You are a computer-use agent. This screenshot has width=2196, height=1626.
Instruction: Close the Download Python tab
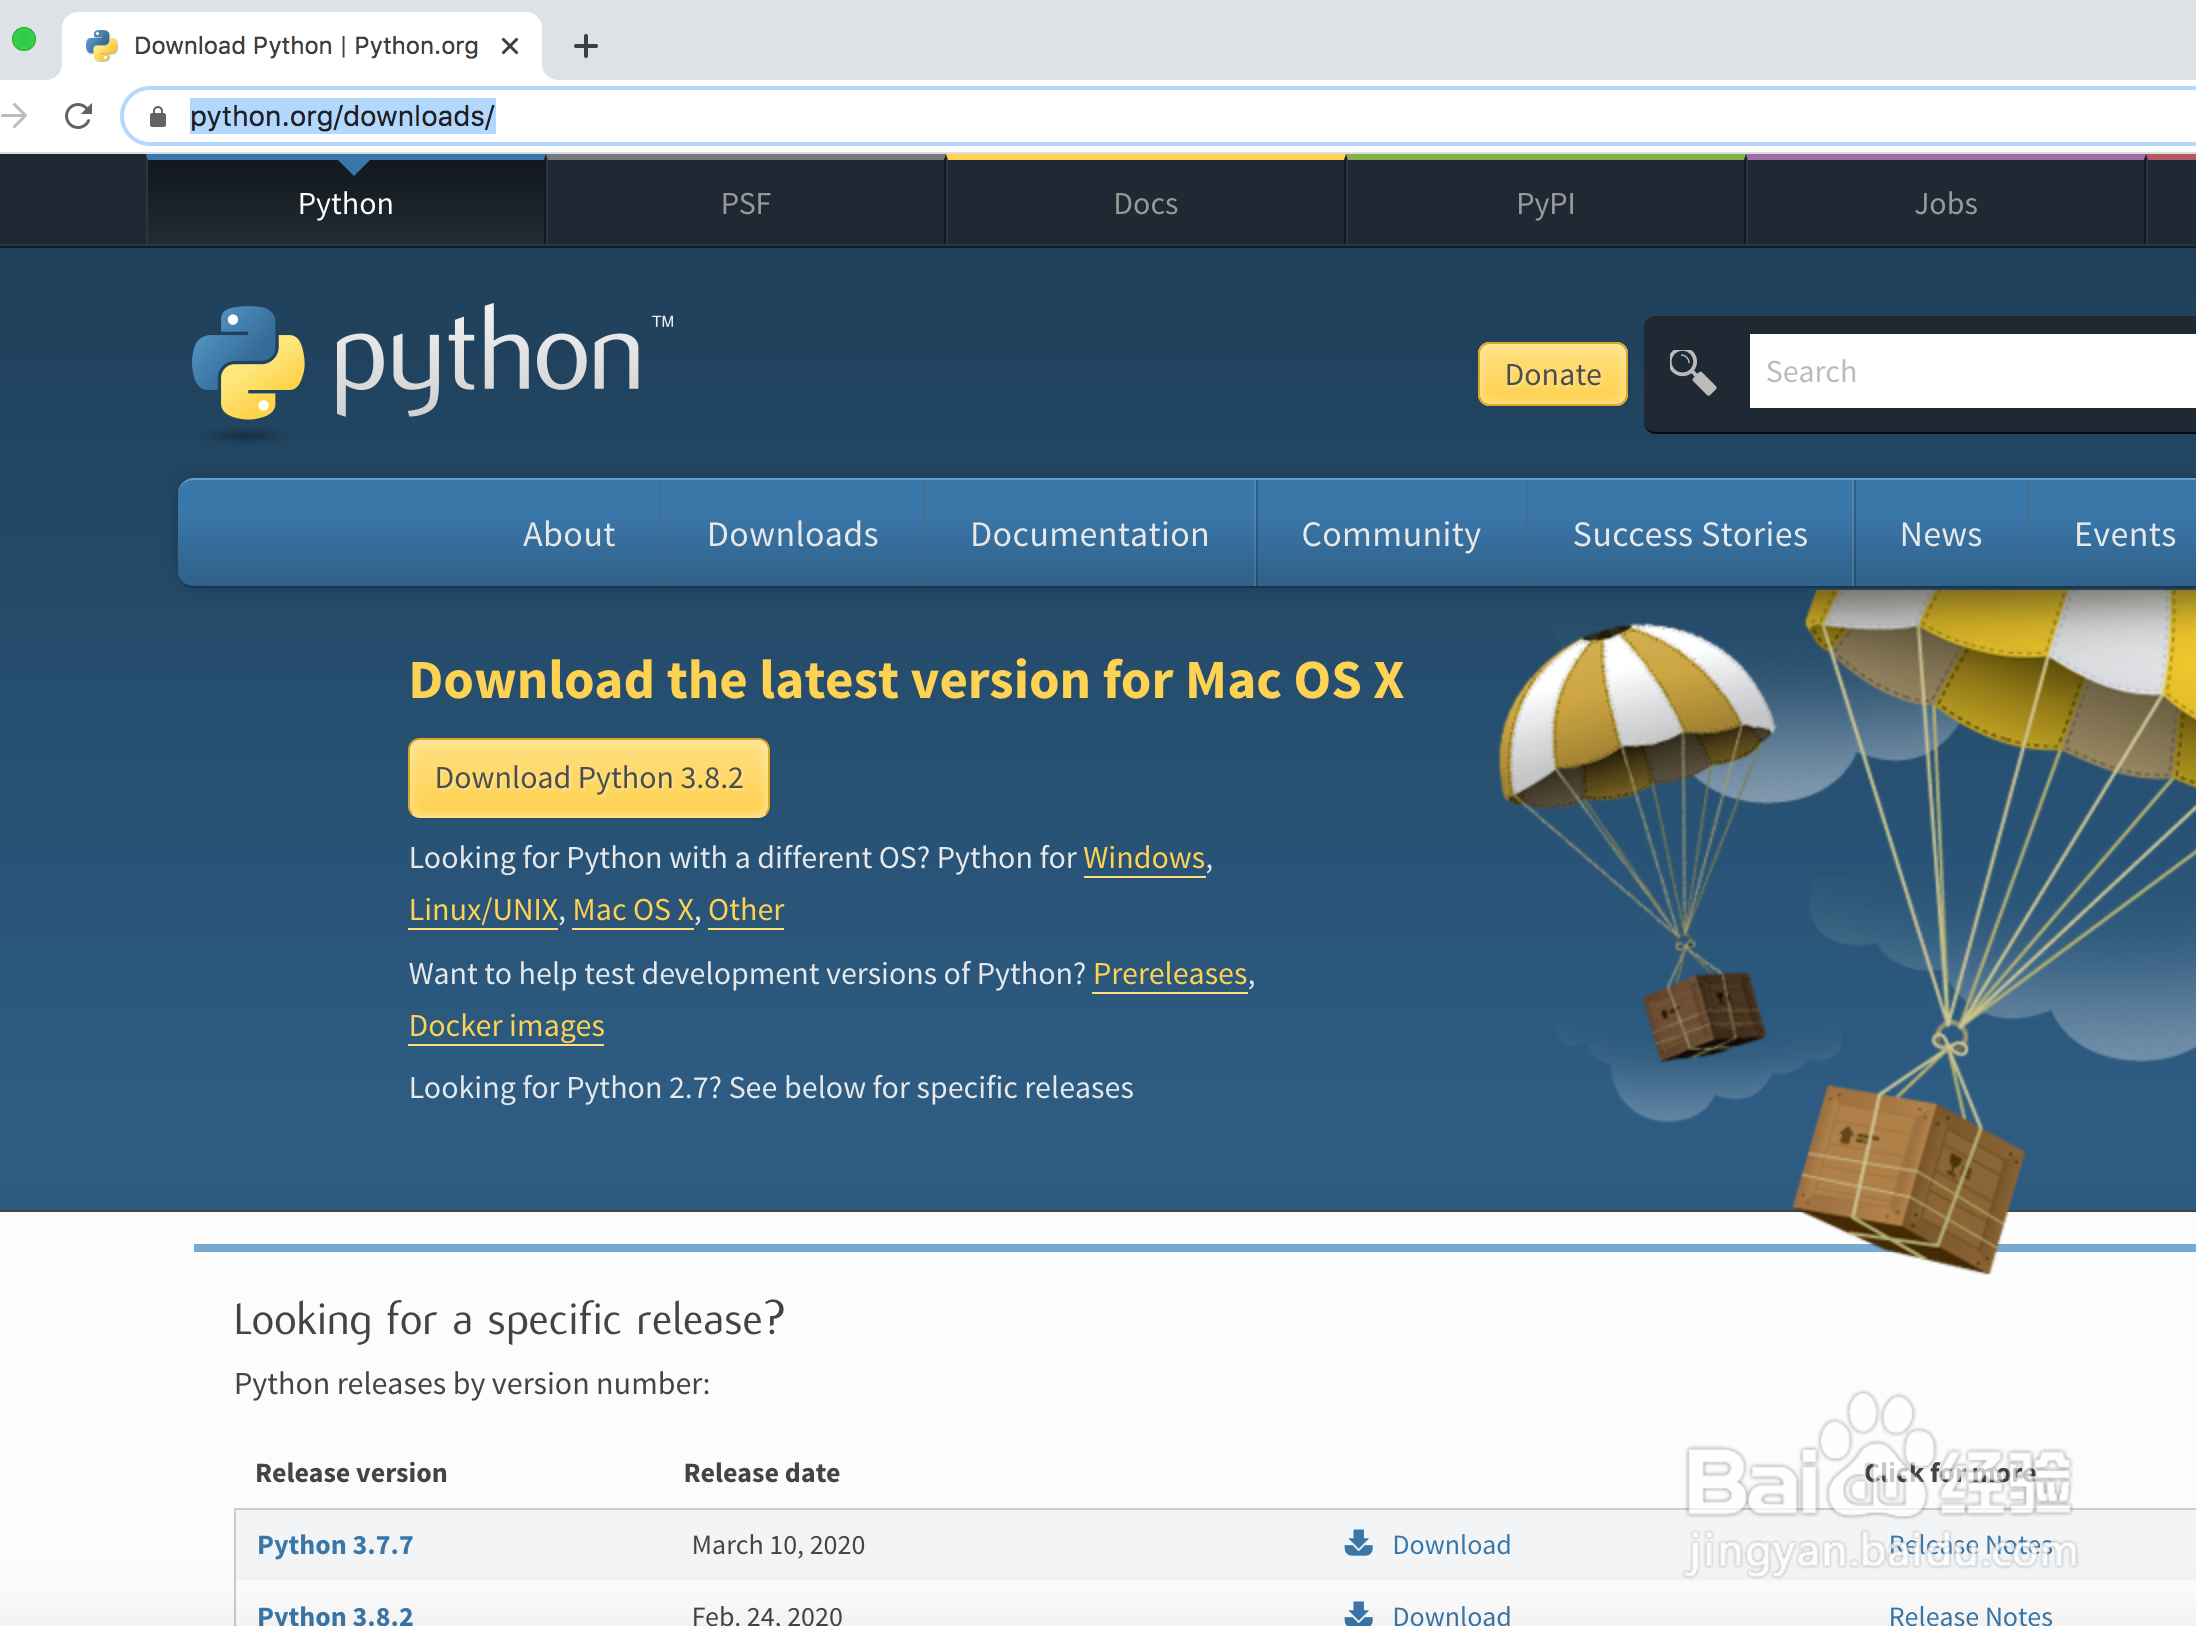510,46
